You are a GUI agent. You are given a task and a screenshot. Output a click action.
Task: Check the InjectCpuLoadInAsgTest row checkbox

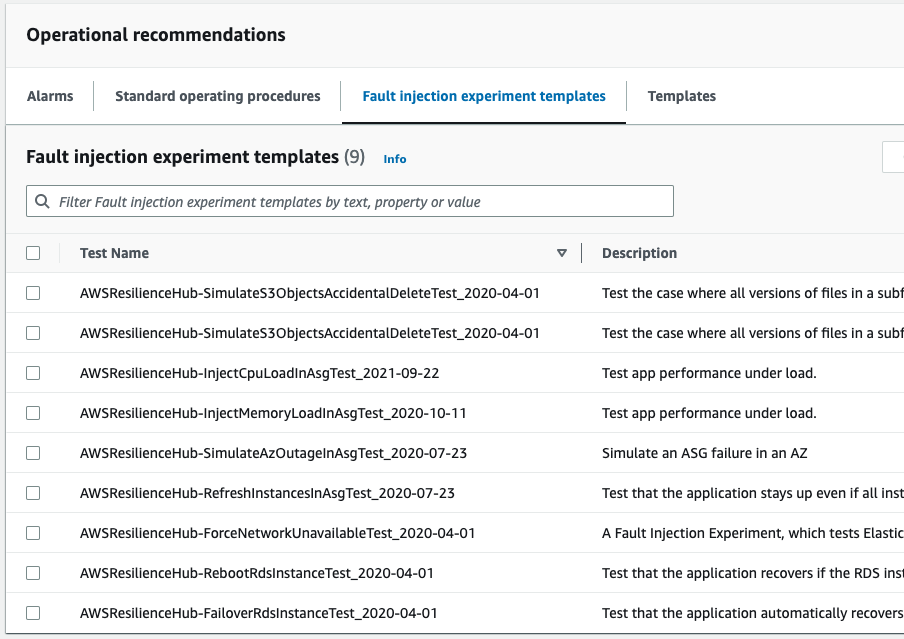point(34,373)
